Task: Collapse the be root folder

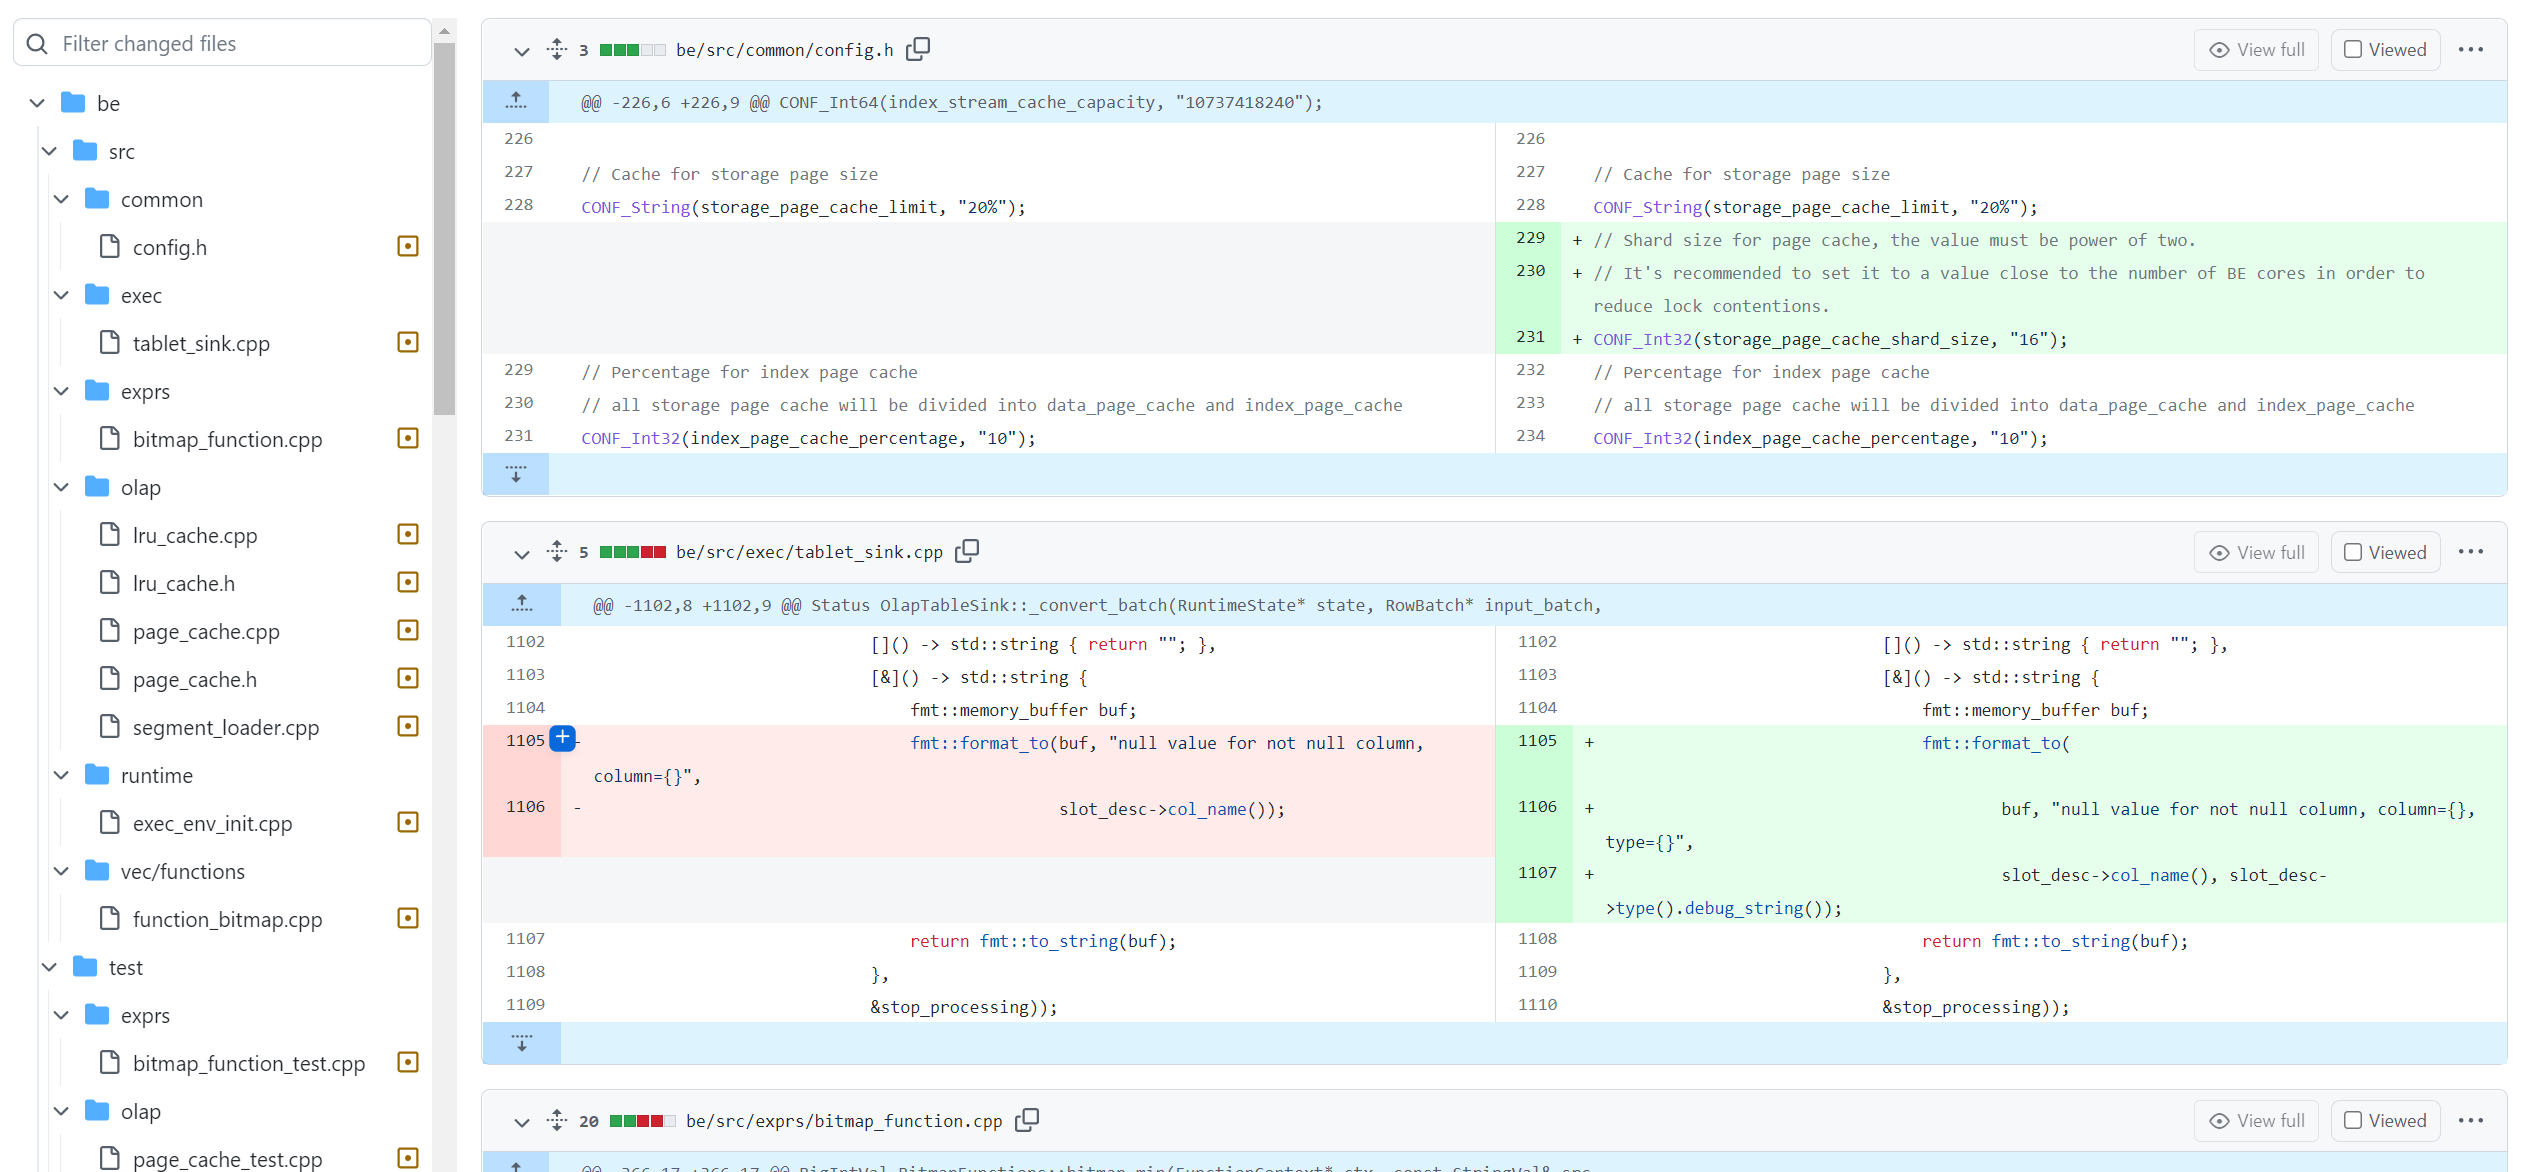Action: tap(38, 103)
